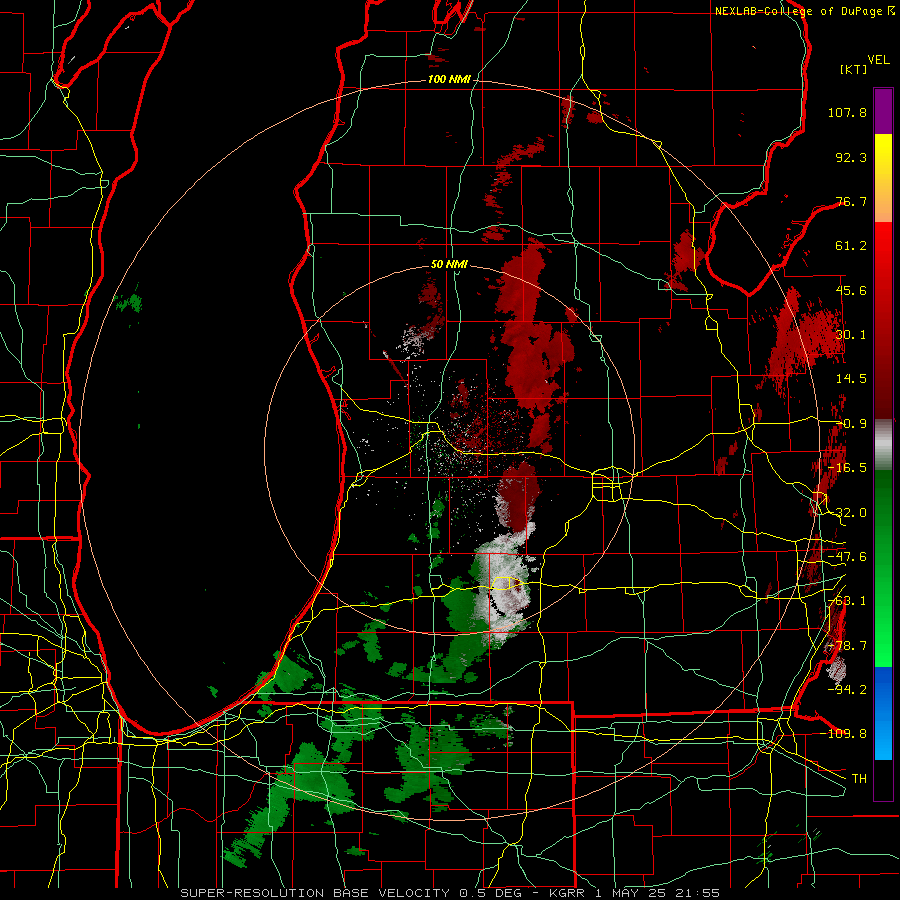Click the 107.8 legend value
The image size is (900, 900).
click(x=847, y=112)
